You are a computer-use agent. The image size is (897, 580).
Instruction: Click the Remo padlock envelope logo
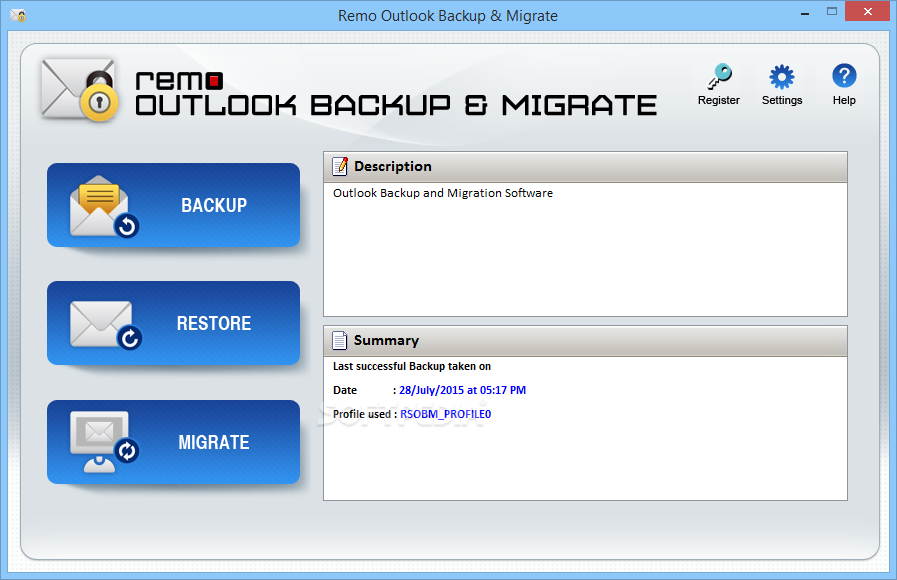tap(80, 89)
